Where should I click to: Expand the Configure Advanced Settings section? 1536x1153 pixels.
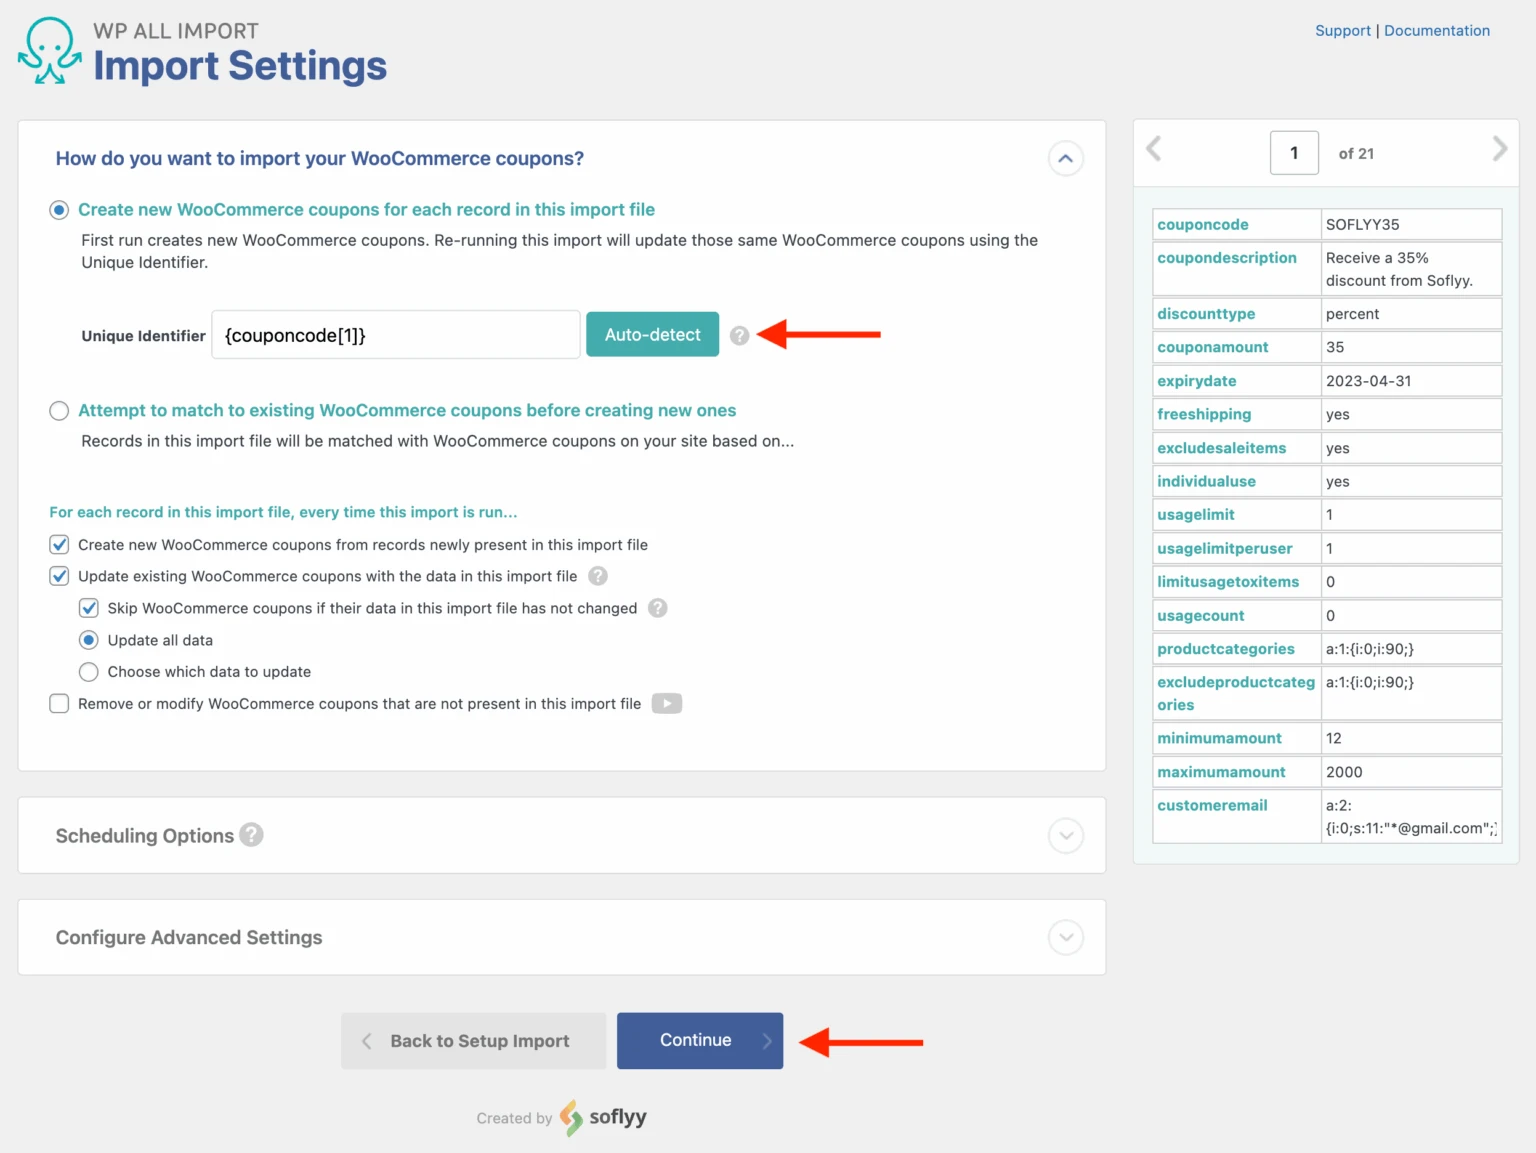(x=1066, y=938)
